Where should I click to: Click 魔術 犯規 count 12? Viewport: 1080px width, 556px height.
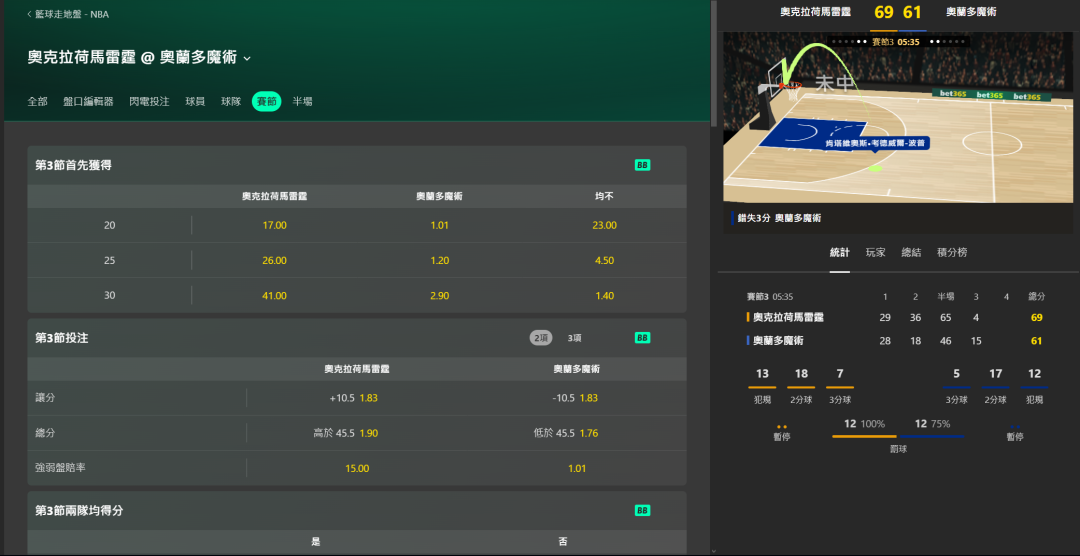coord(1035,374)
